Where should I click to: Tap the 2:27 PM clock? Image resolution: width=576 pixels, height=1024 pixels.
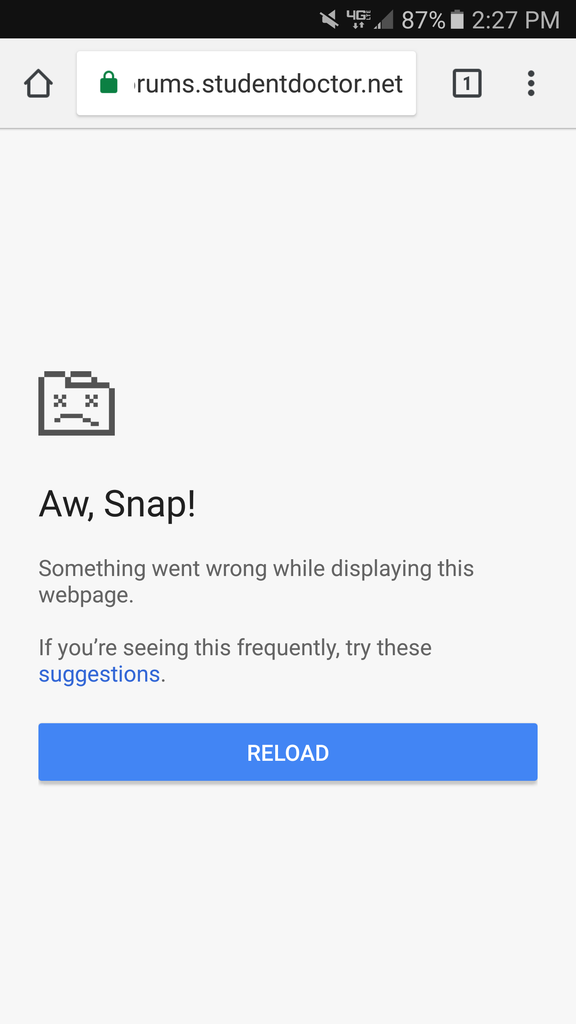(515, 20)
